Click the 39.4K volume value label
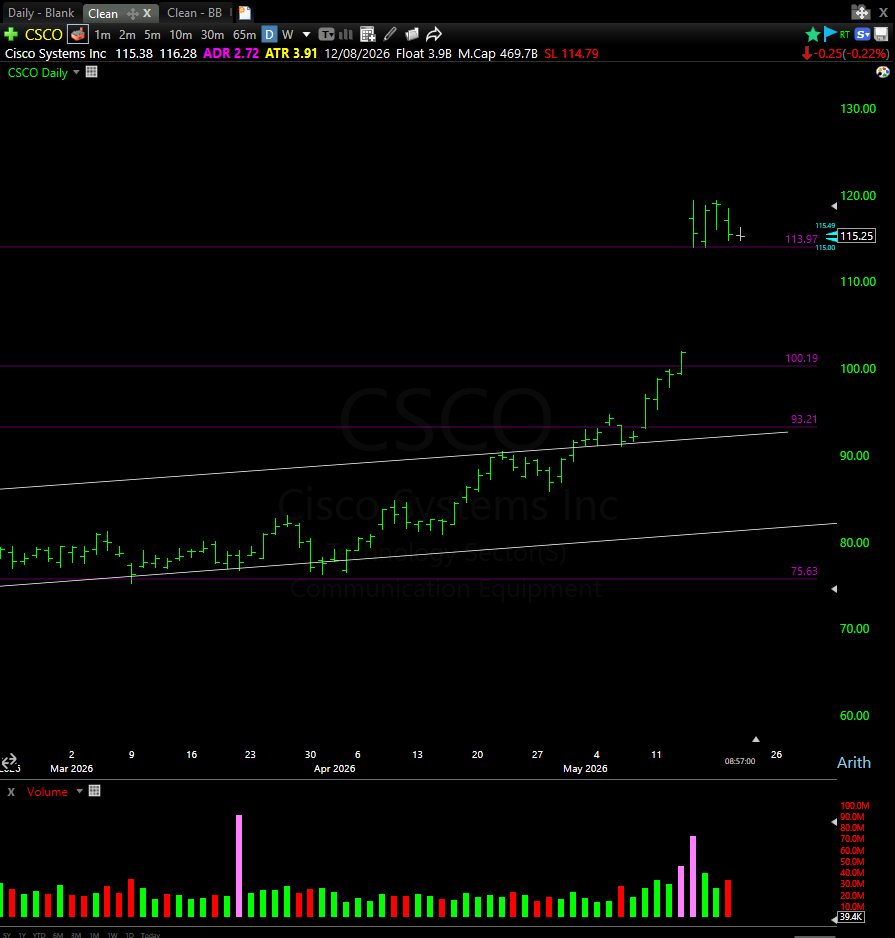The height and width of the screenshot is (938, 895). [851, 916]
